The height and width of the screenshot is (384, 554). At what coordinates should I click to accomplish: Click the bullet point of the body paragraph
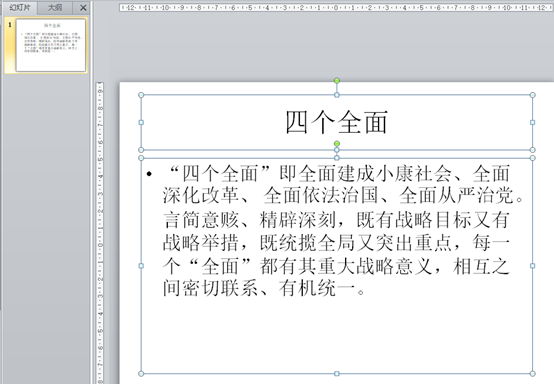(149, 173)
